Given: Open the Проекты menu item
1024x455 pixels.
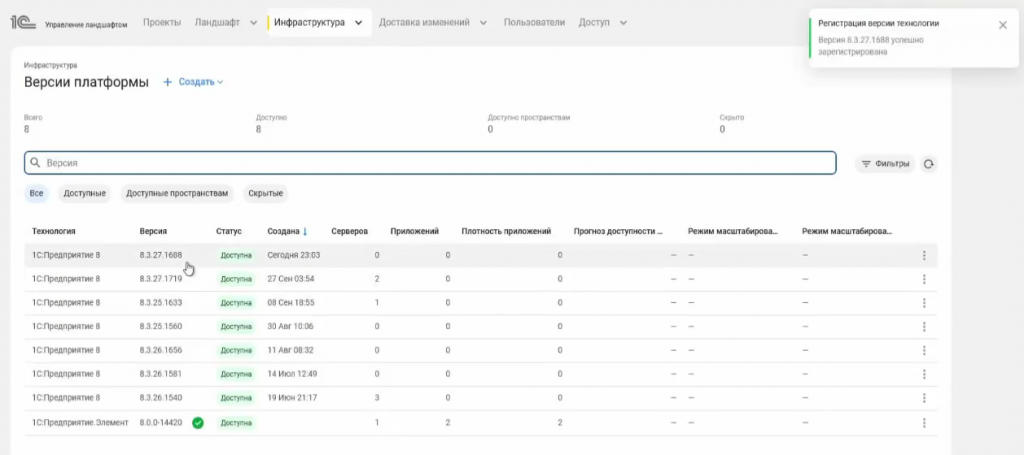Looking at the screenshot, I should (x=162, y=22).
